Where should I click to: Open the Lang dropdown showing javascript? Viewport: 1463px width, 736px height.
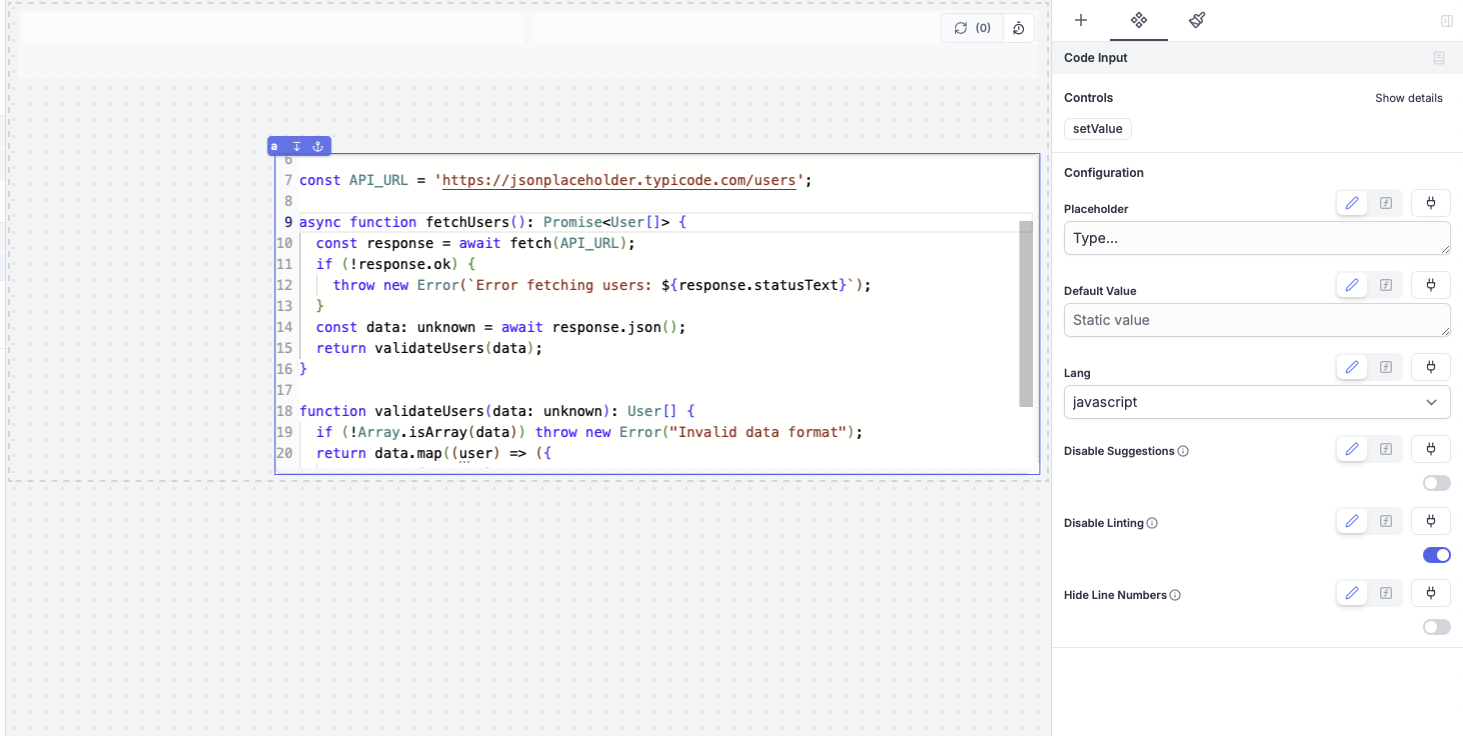(x=1256, y=401)
